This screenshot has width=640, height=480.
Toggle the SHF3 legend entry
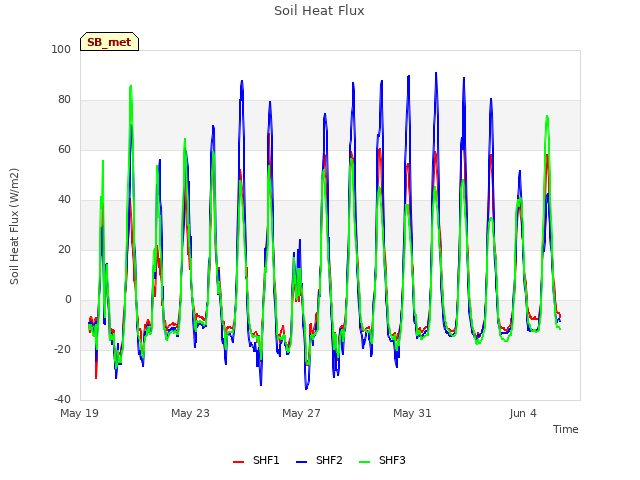382,461
